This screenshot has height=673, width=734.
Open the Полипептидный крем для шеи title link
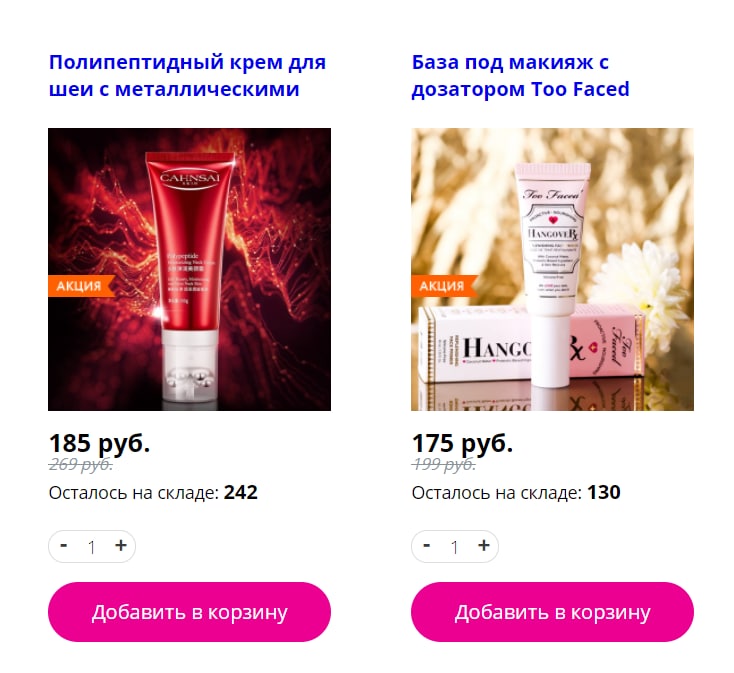[x=187, y=75]
